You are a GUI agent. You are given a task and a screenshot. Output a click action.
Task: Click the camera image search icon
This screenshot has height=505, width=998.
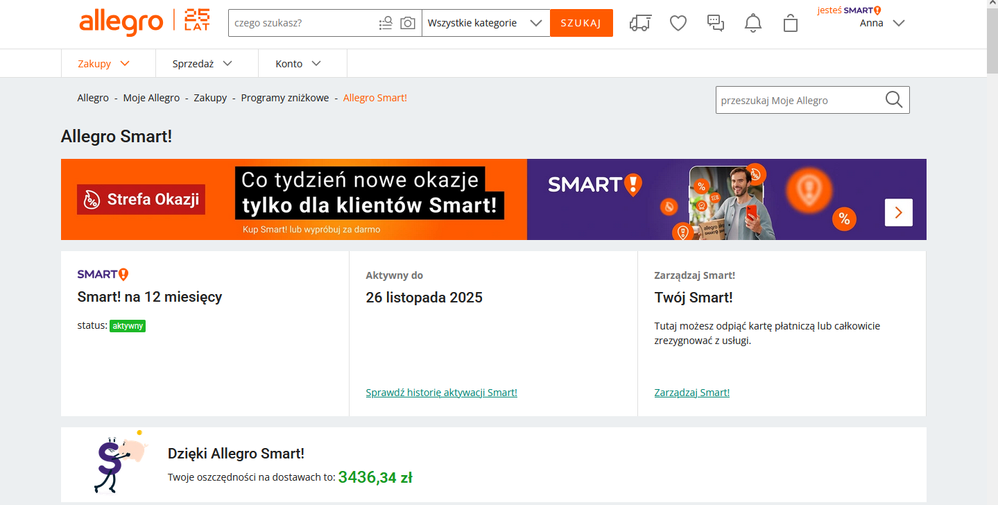pyautogui.click(x=407, y=24)
